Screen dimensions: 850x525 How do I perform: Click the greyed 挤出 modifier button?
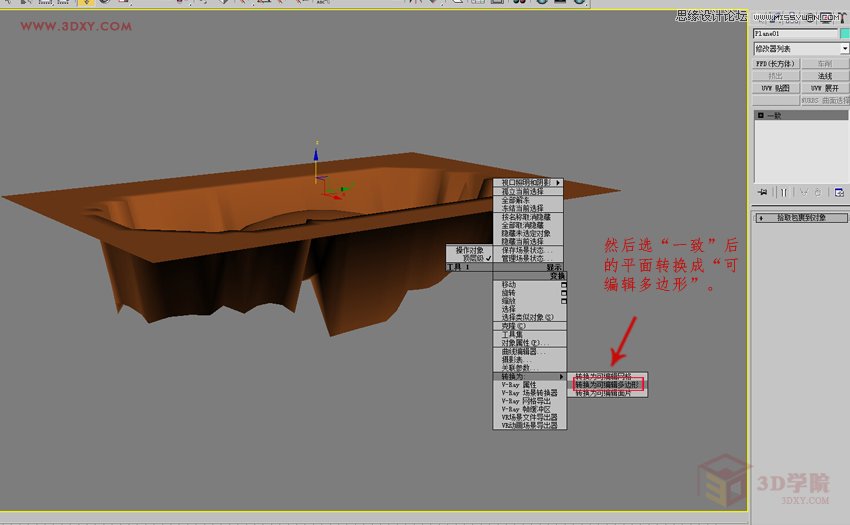pyautogui.click(x=776, y=76)
